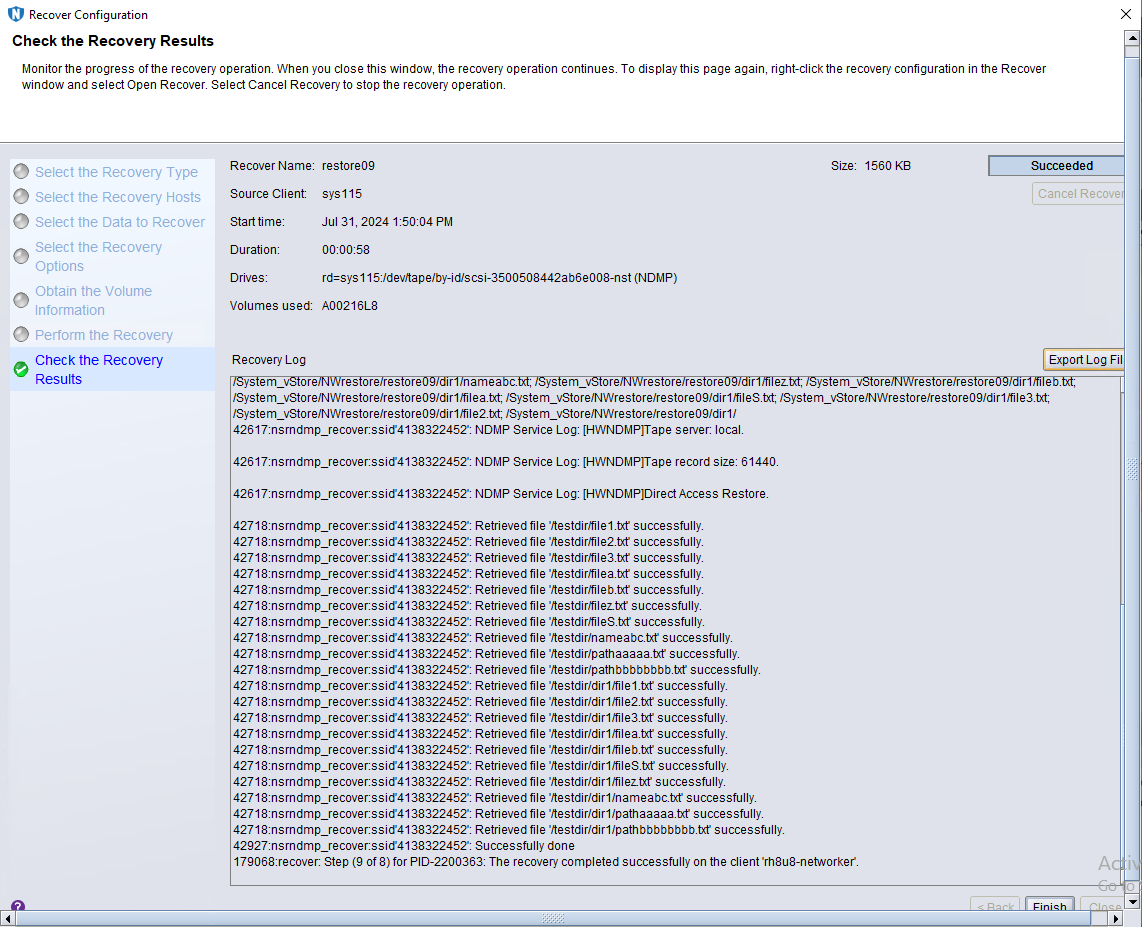Go to Select the Recovery Hosts step

[117, 197]
